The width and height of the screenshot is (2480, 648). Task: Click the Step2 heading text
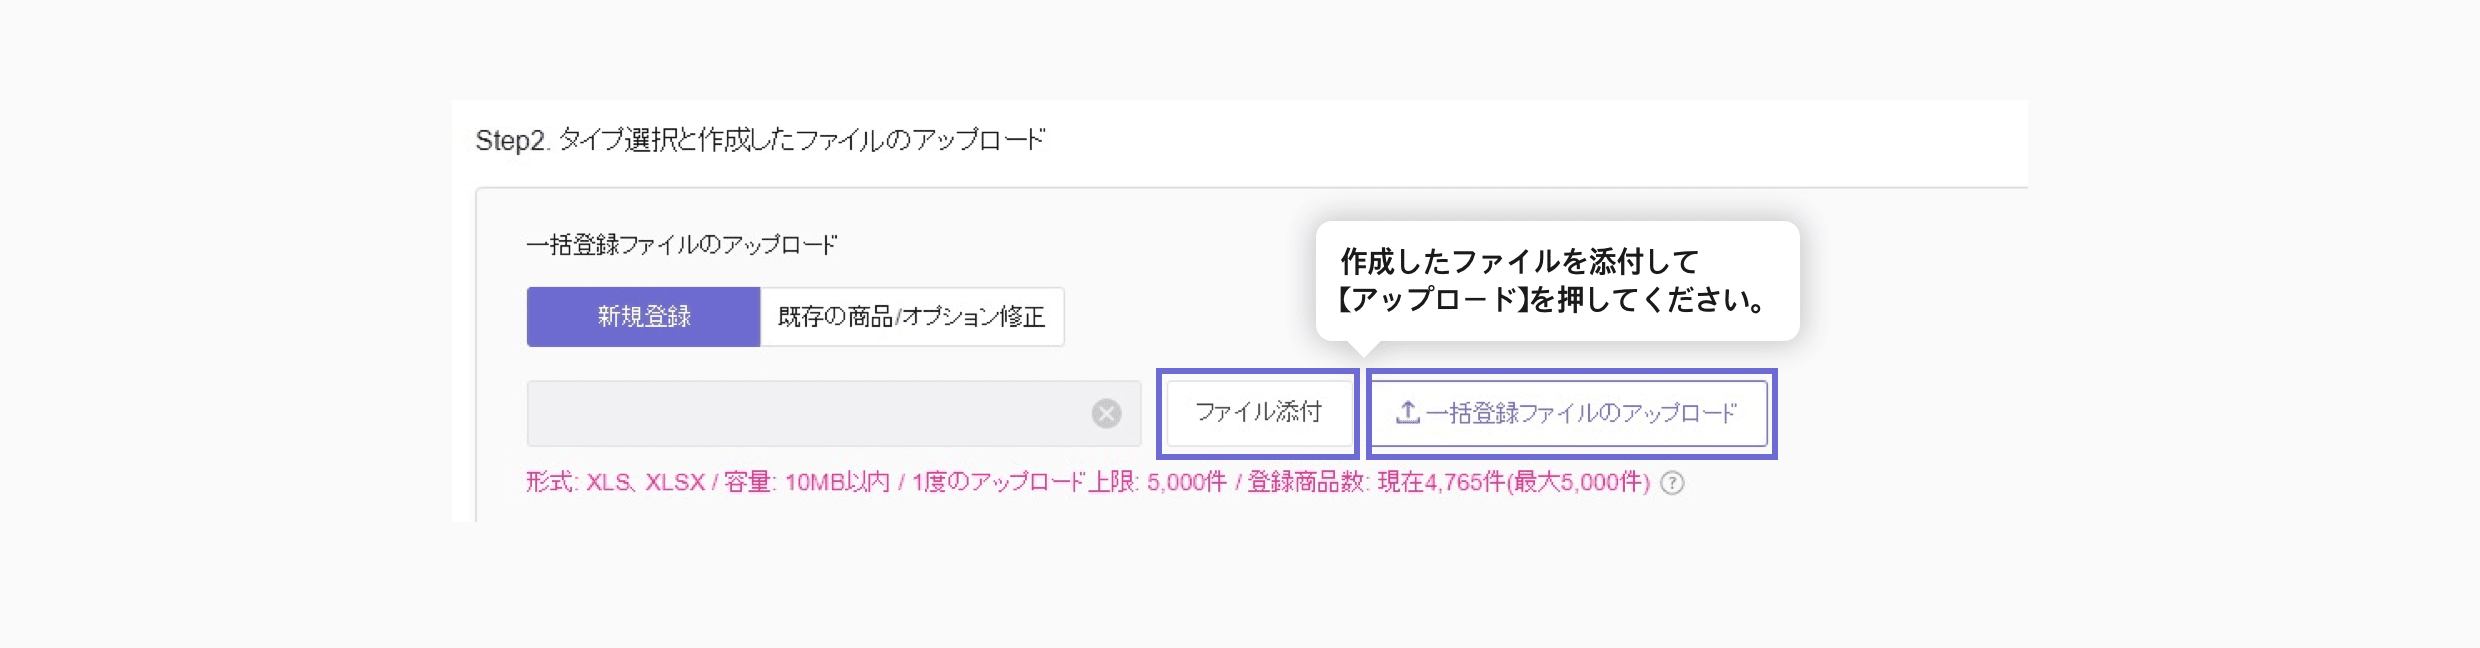(x=760, y=140)
